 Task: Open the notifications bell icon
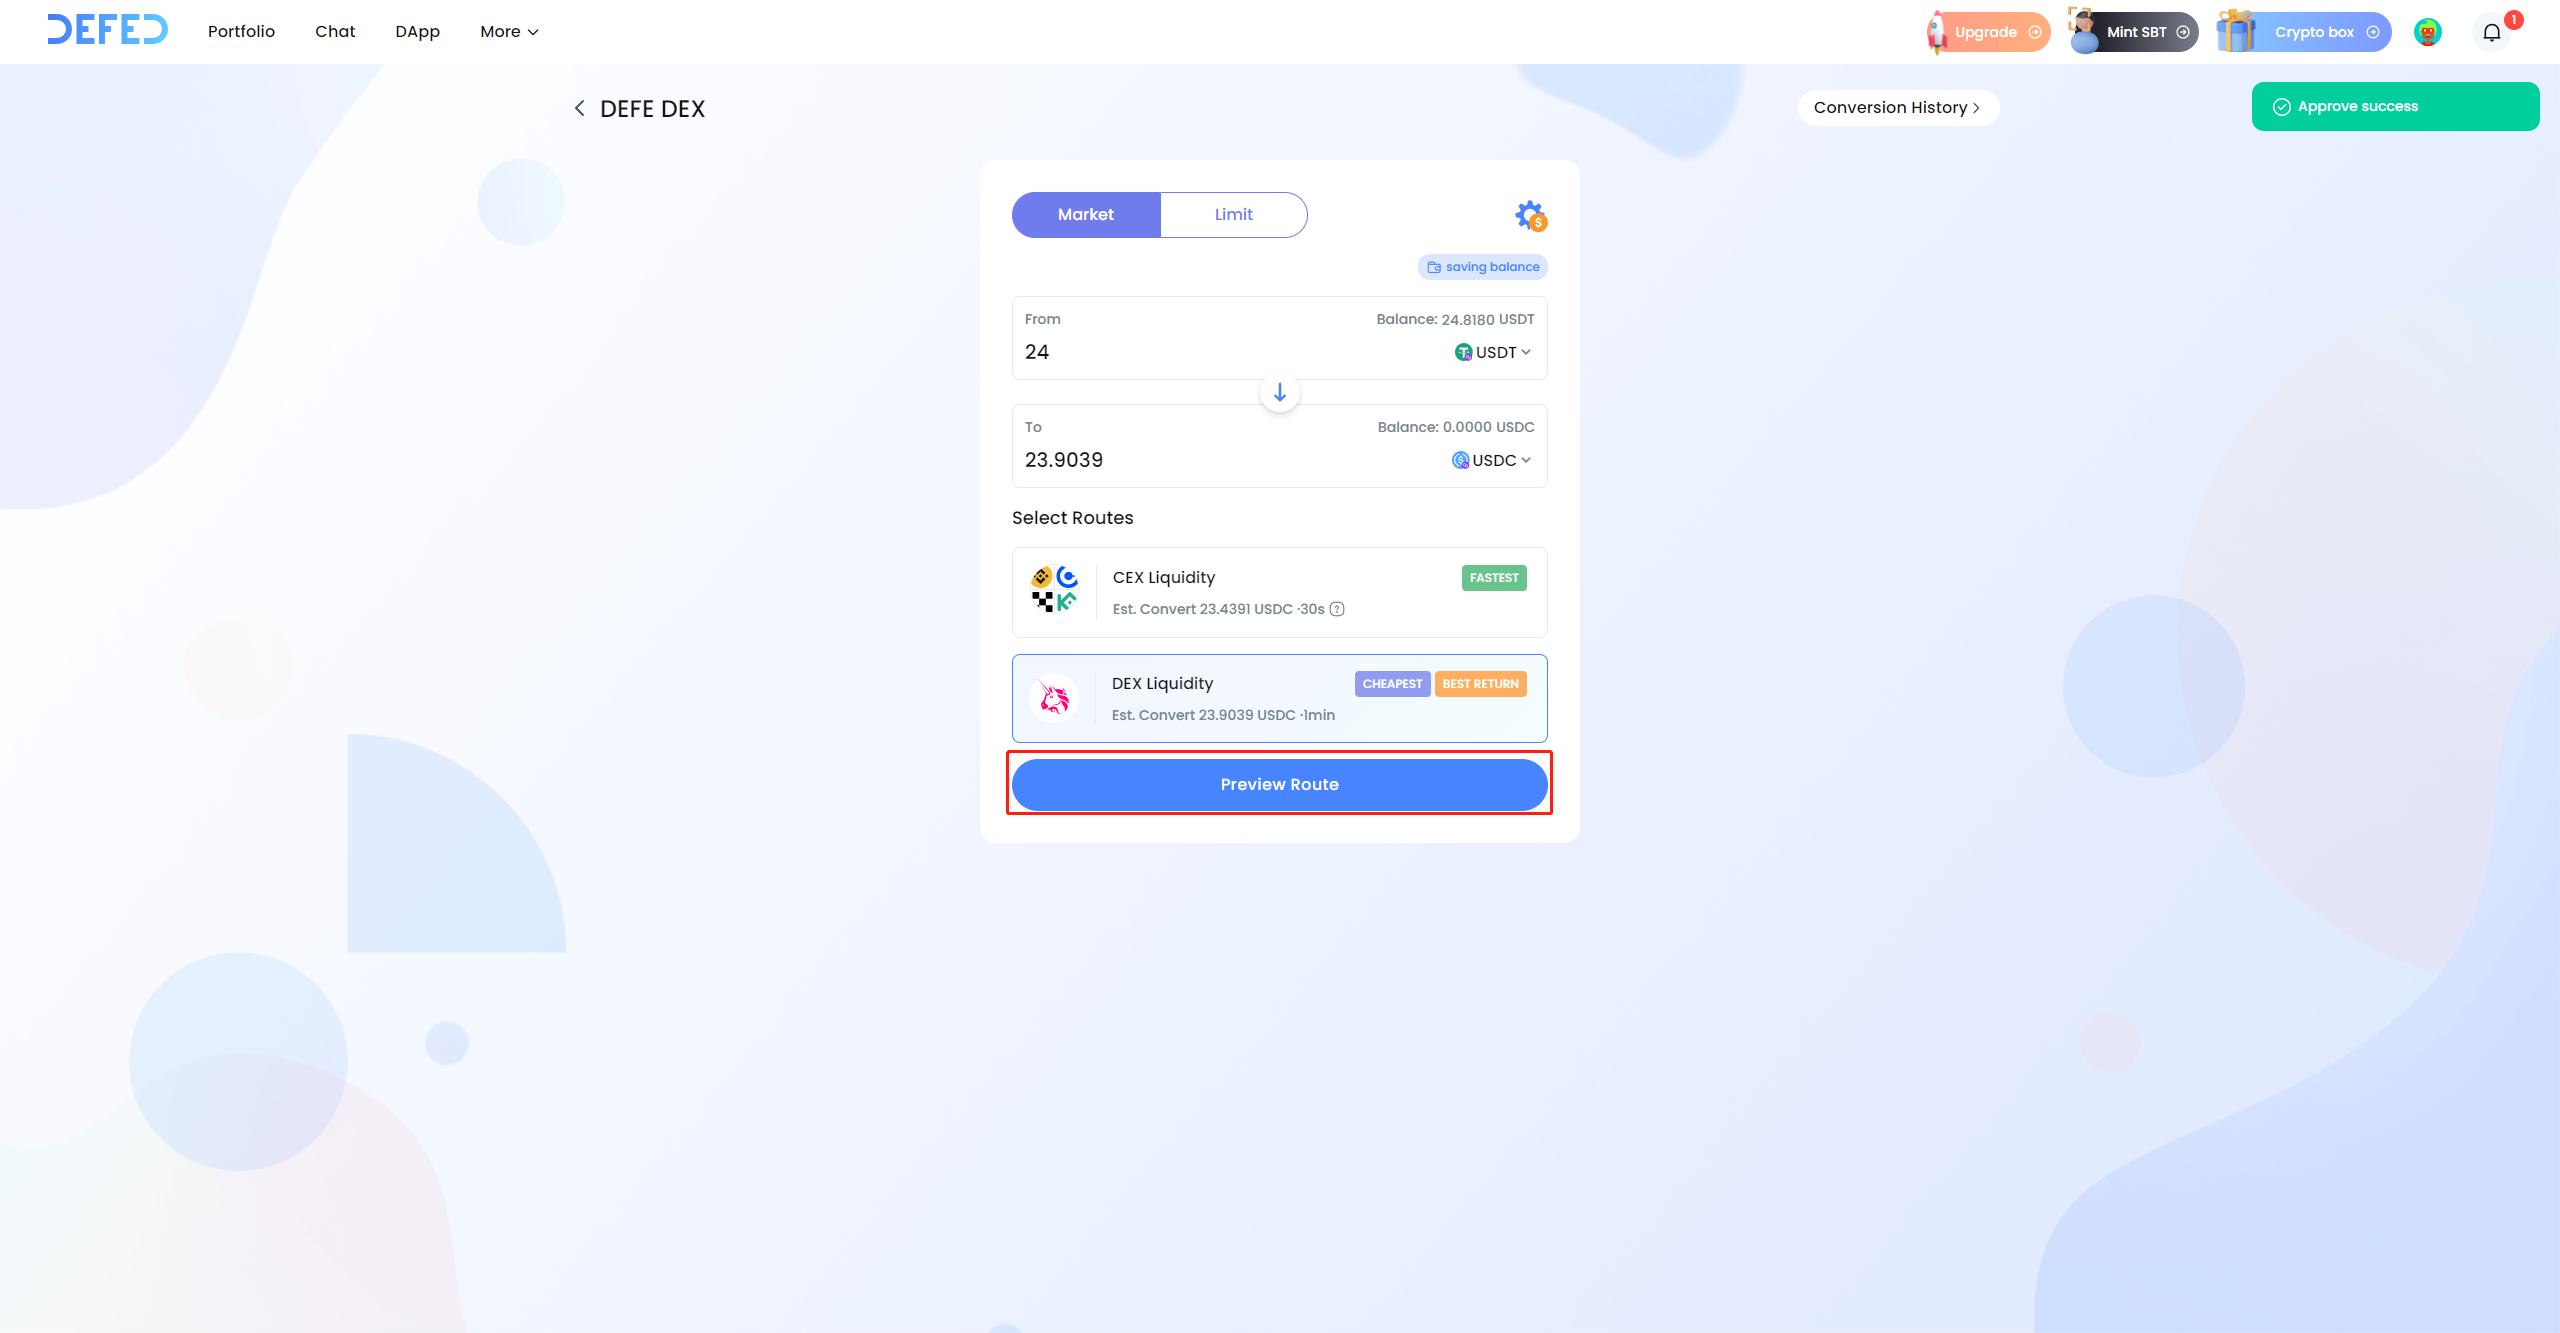[2491, 32]
